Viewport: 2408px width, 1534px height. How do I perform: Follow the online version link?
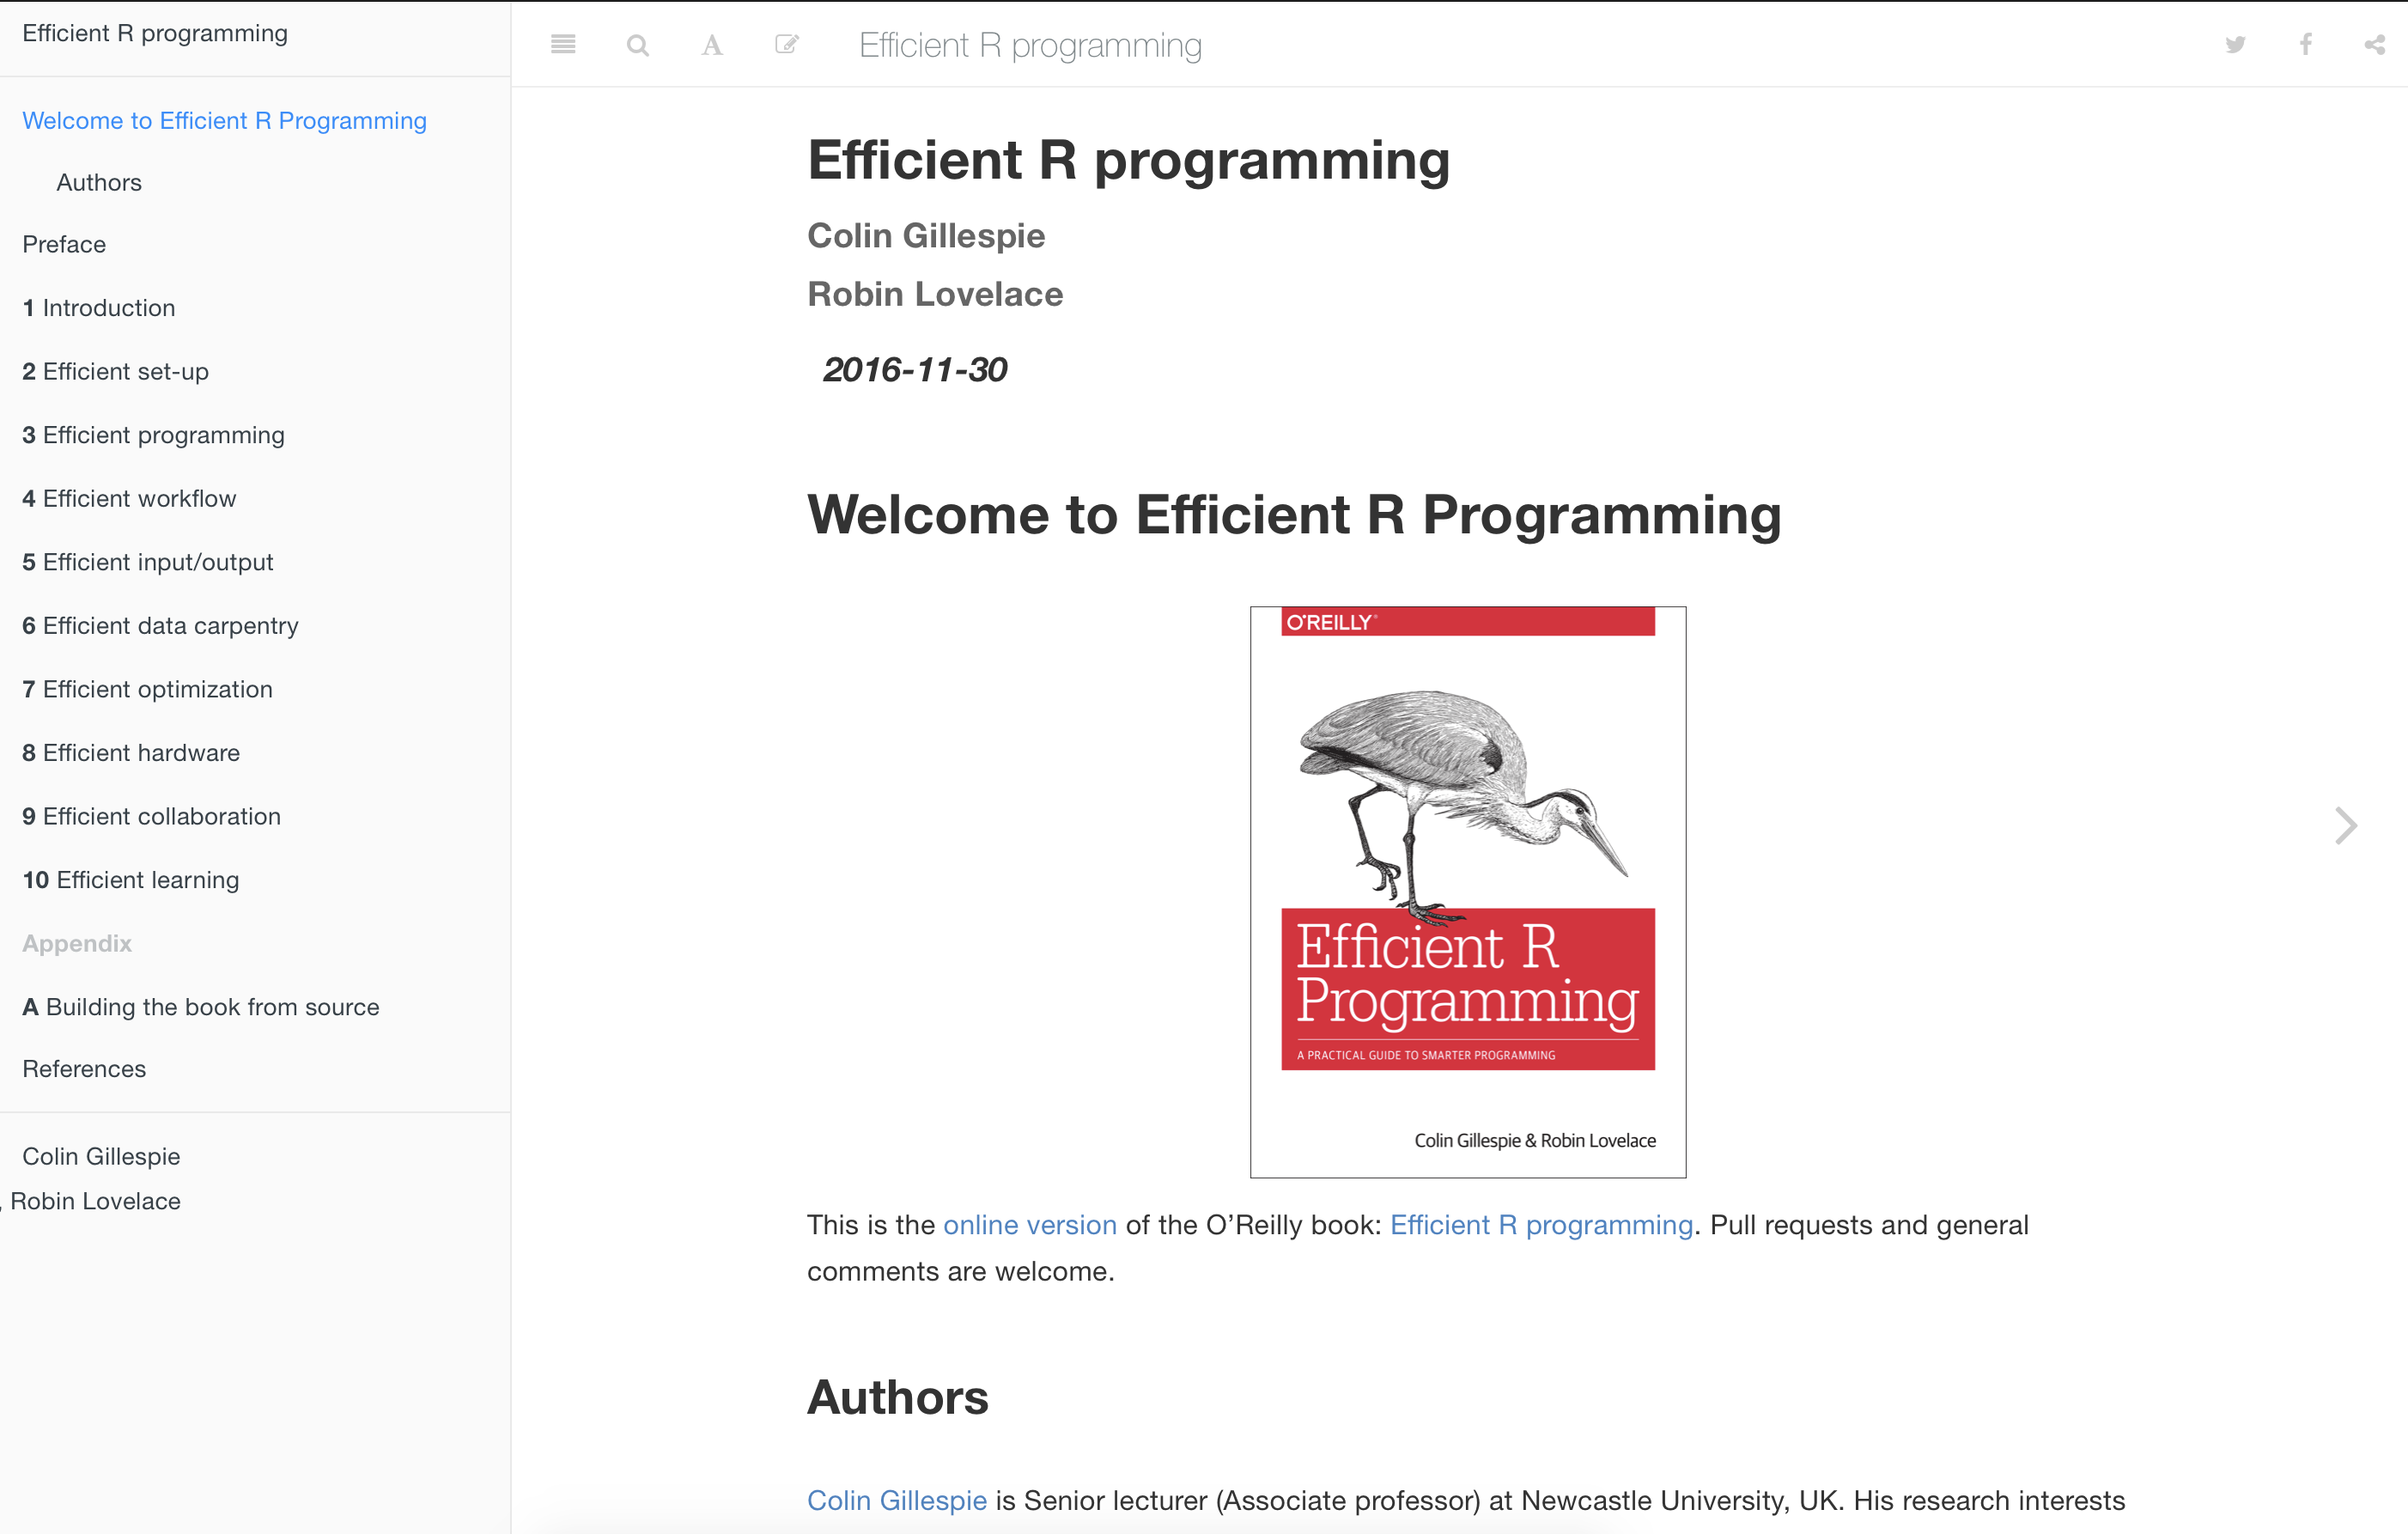point(1030,1225)
